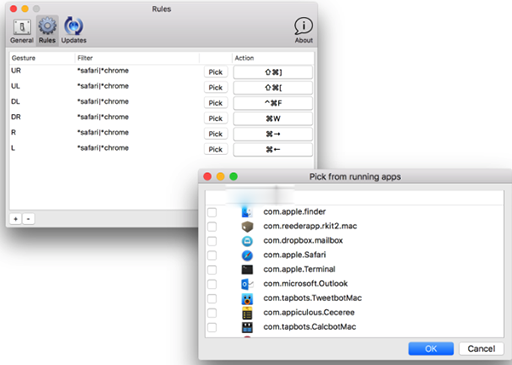Click Pick button for UL gesture
This screenshot has width=512, height=365.
[x=216, y=87]
